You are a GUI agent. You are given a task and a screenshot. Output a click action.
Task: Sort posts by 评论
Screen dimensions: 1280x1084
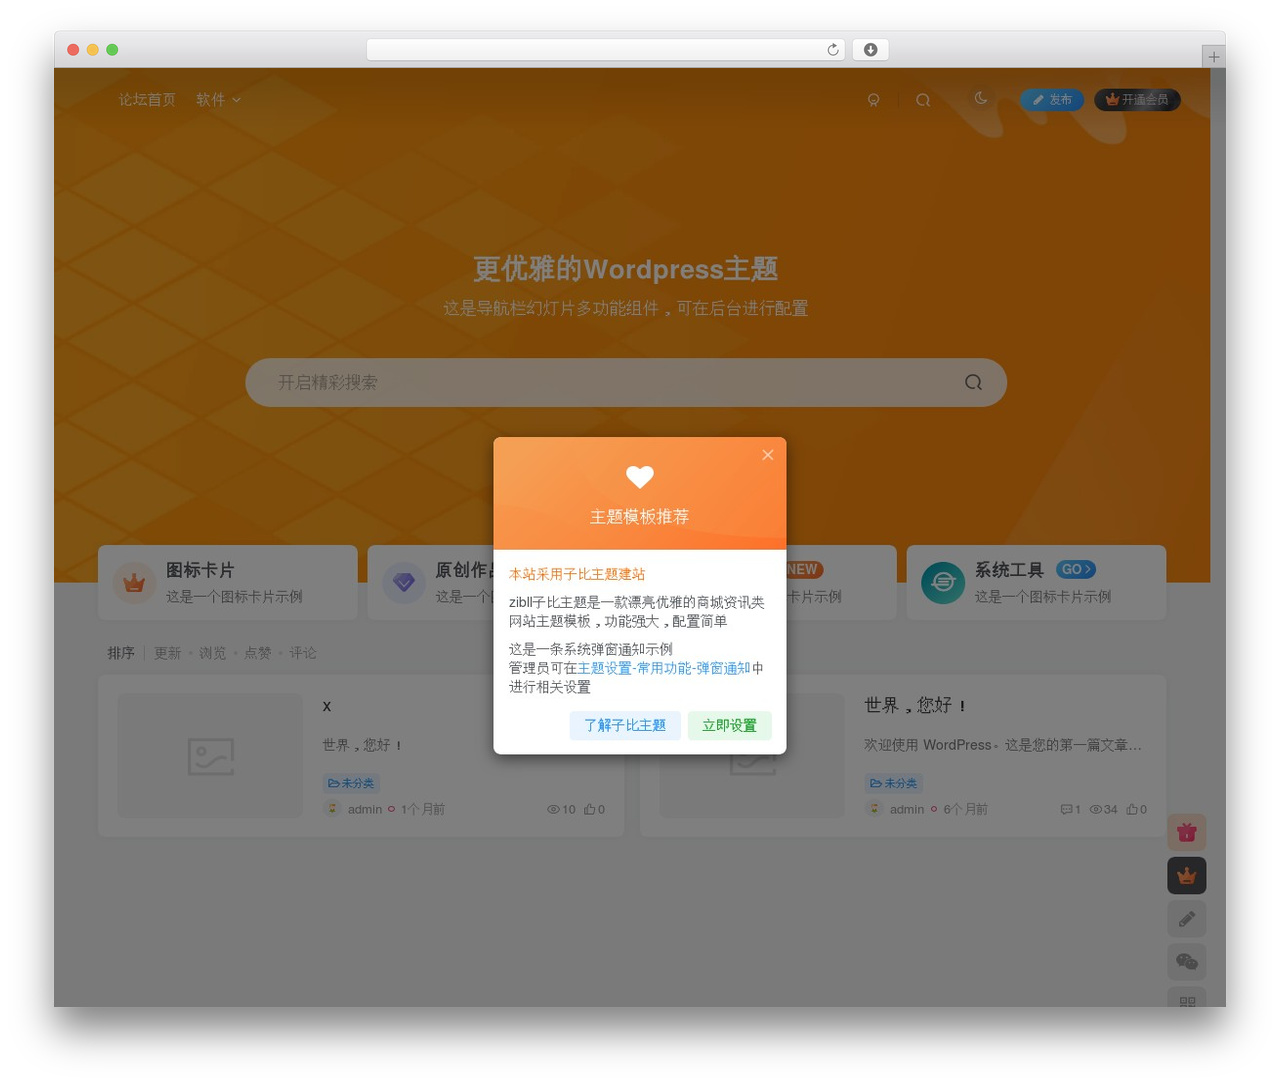[303, 653]
